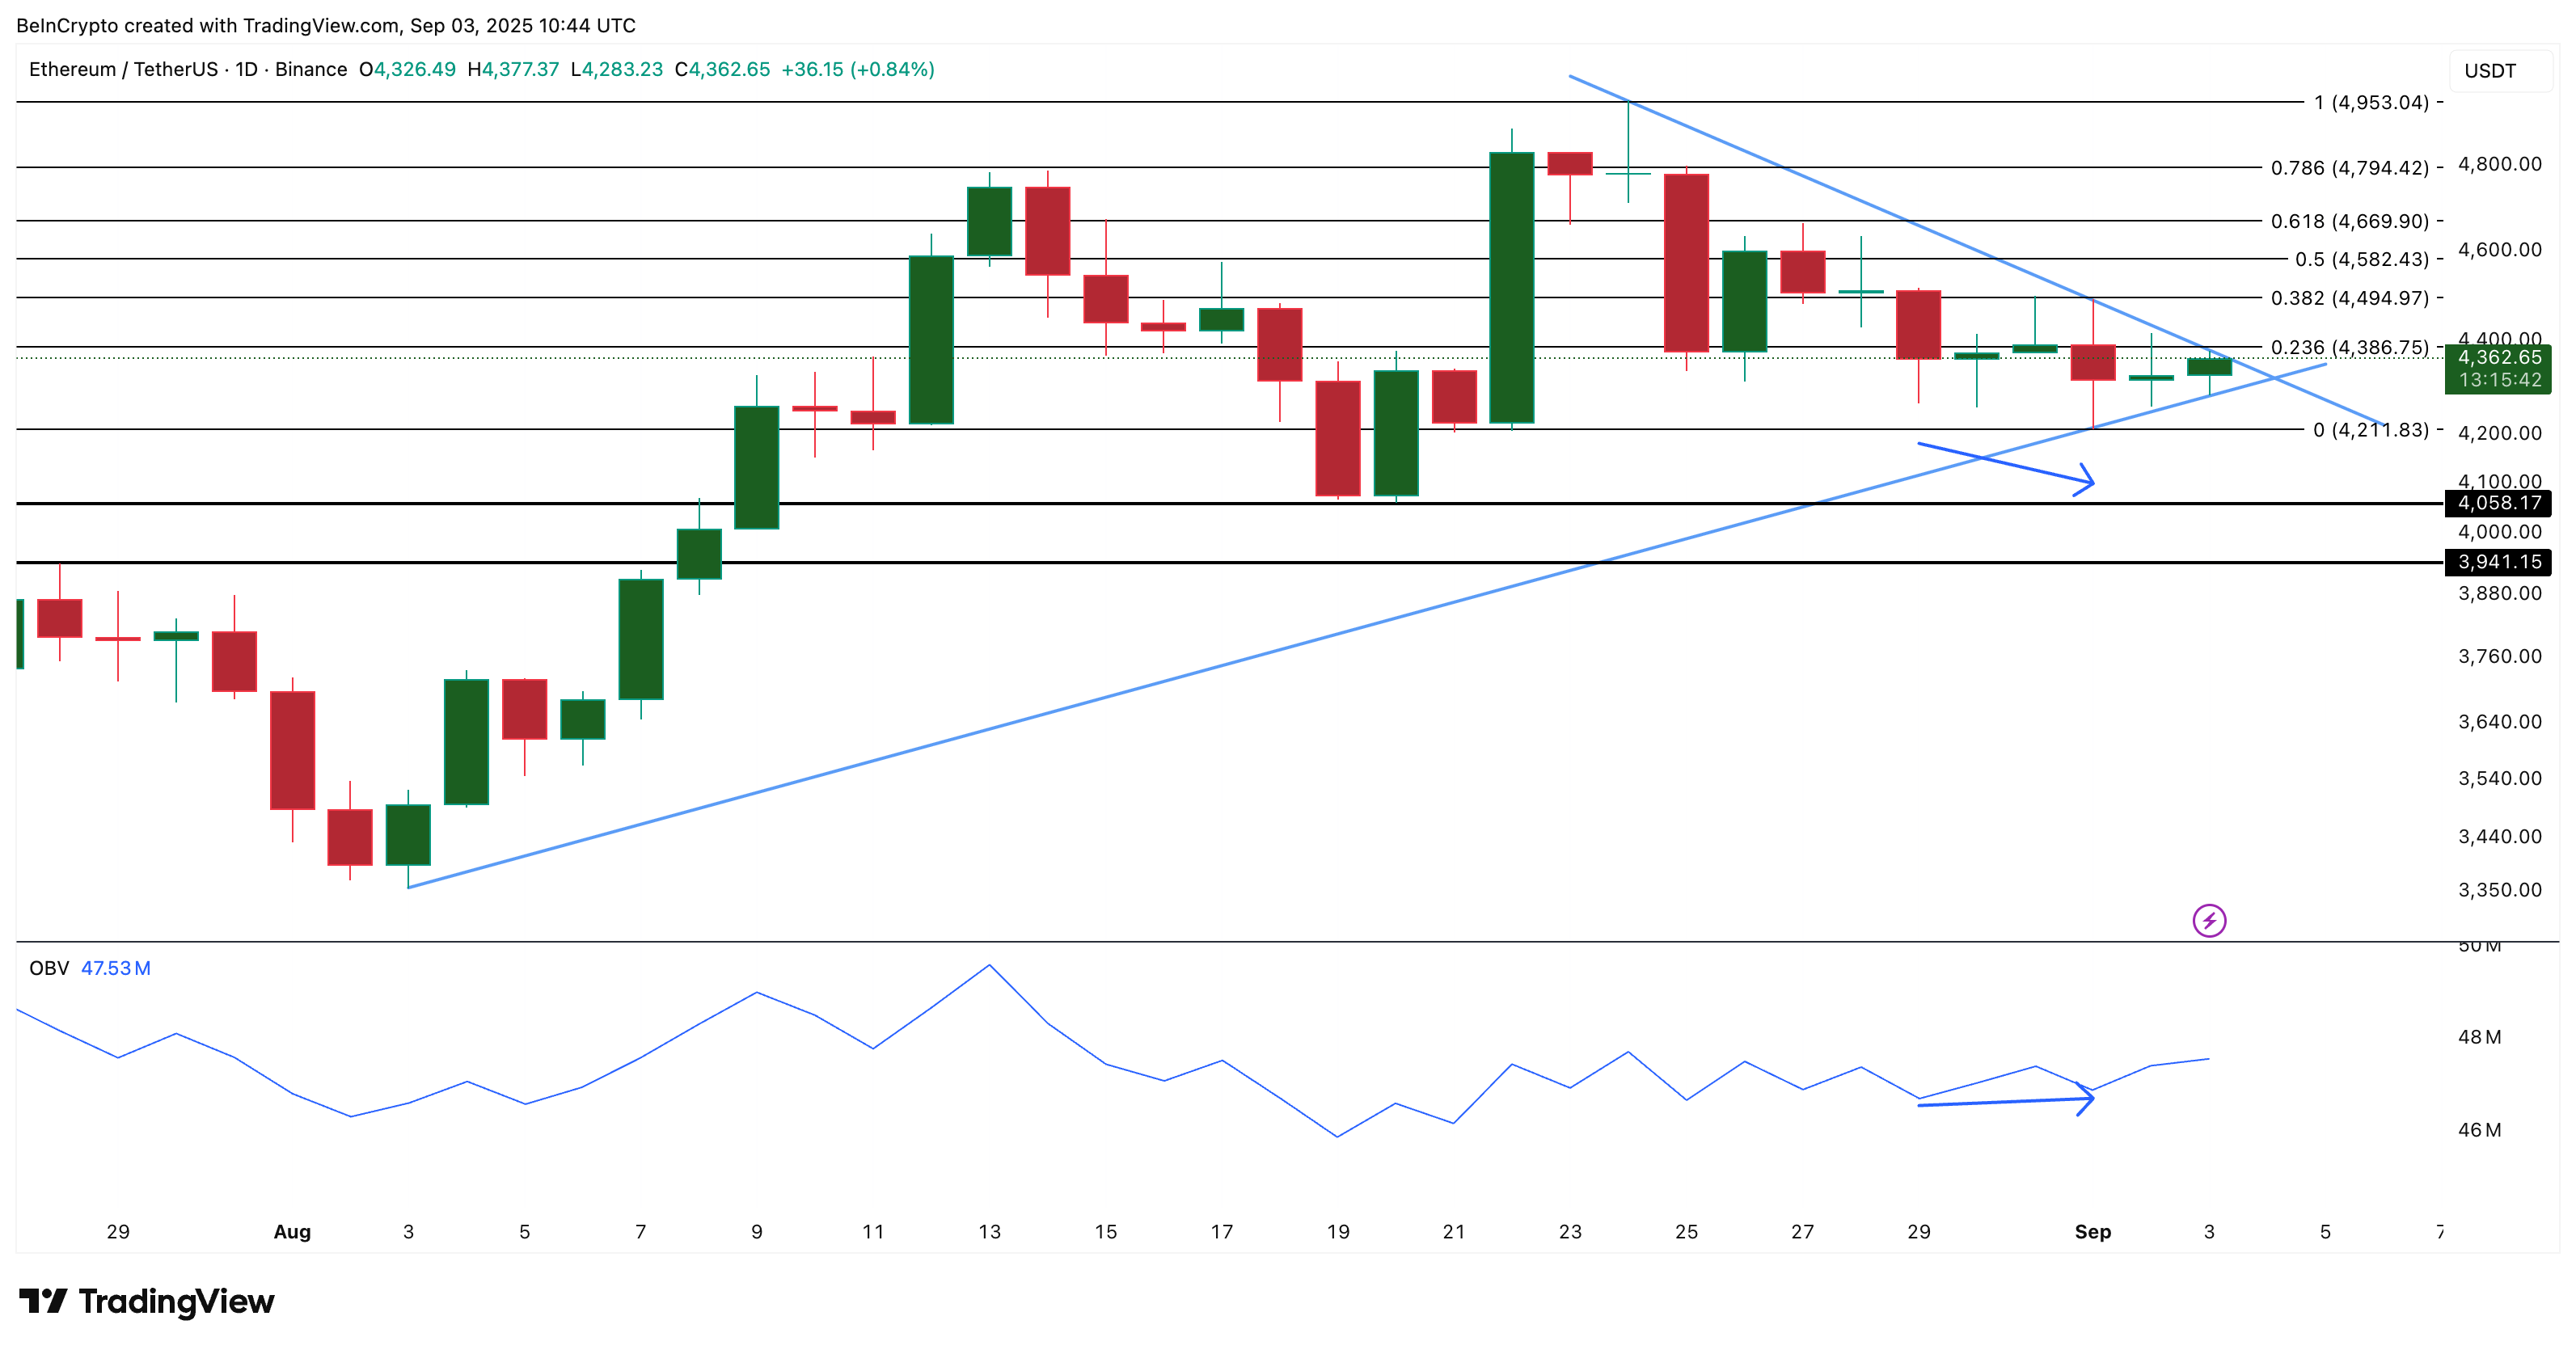
Task: Click the lightning bolt instant trading icon
Action: click(x=2210, y=922)
